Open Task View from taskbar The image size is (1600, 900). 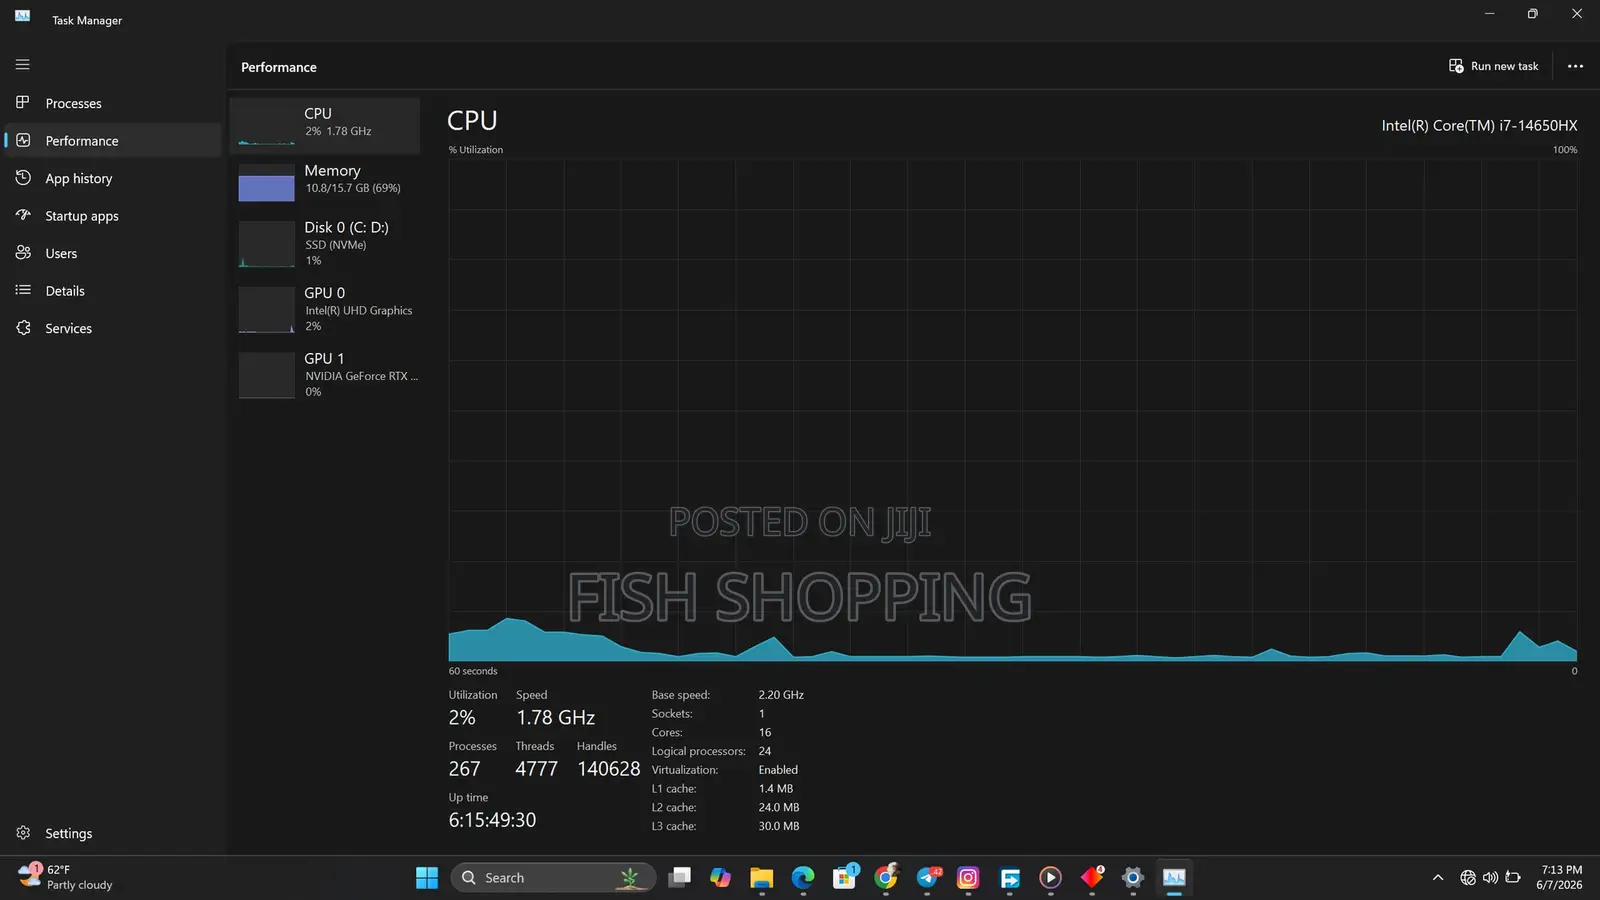680,878
